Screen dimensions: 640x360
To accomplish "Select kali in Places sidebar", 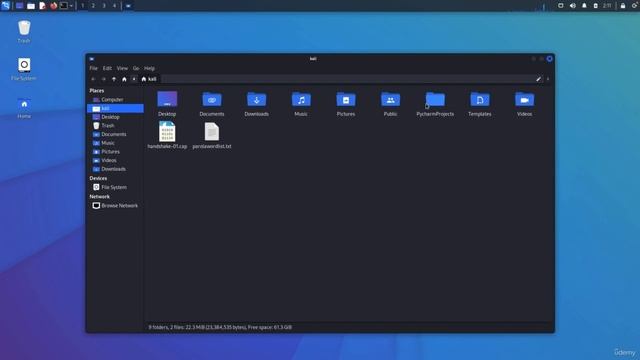I will pos(116,108).
